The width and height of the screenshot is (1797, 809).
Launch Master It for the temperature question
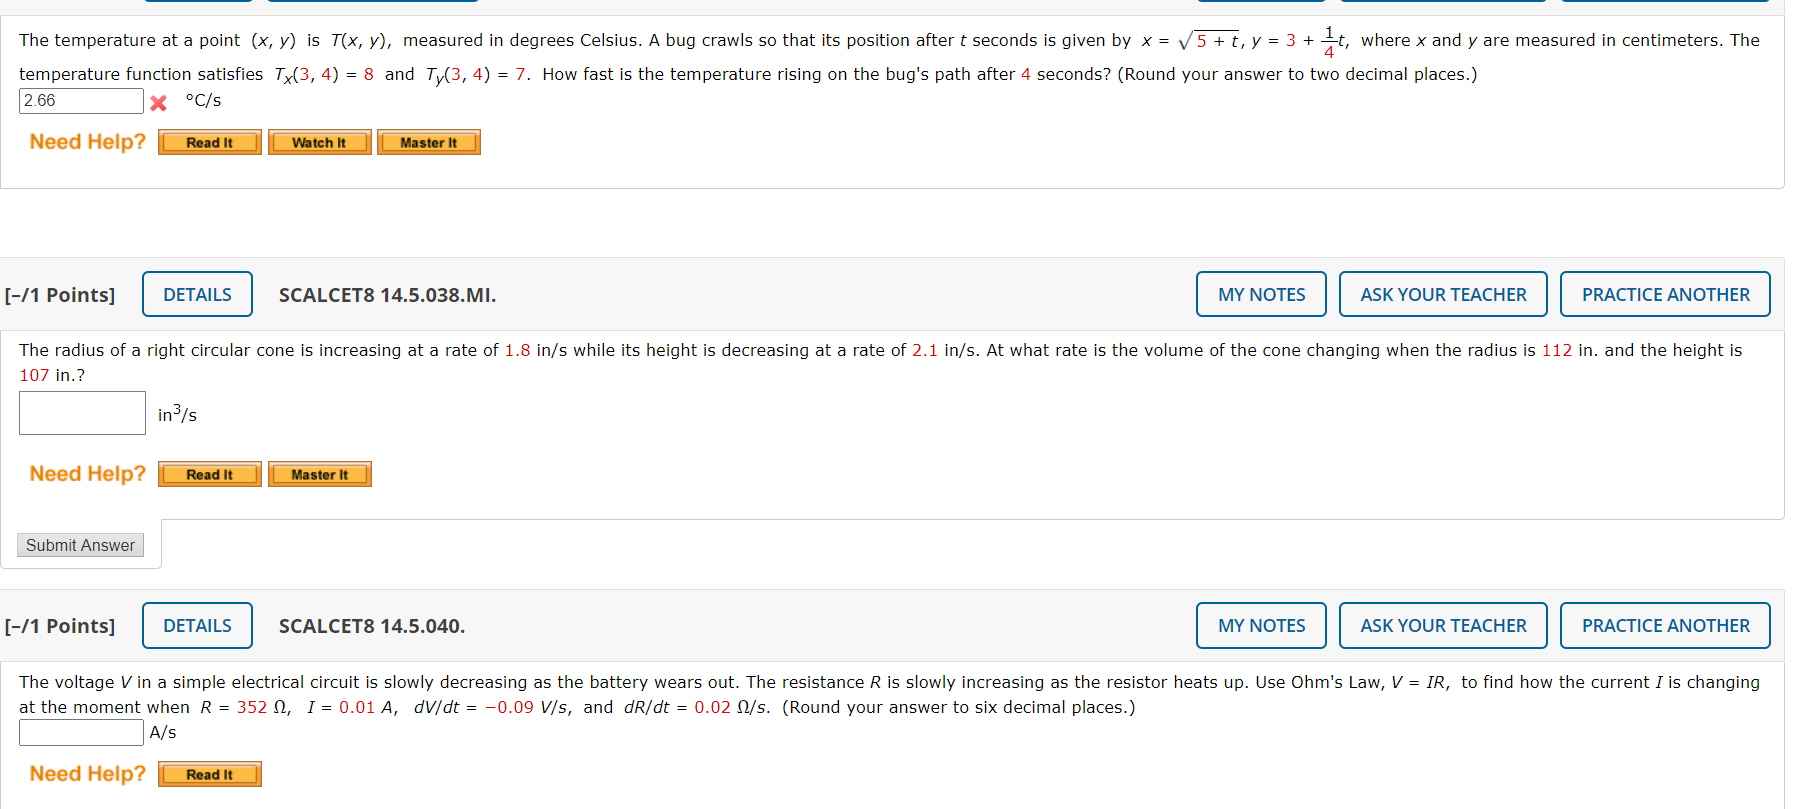click(x=428, y=142)
